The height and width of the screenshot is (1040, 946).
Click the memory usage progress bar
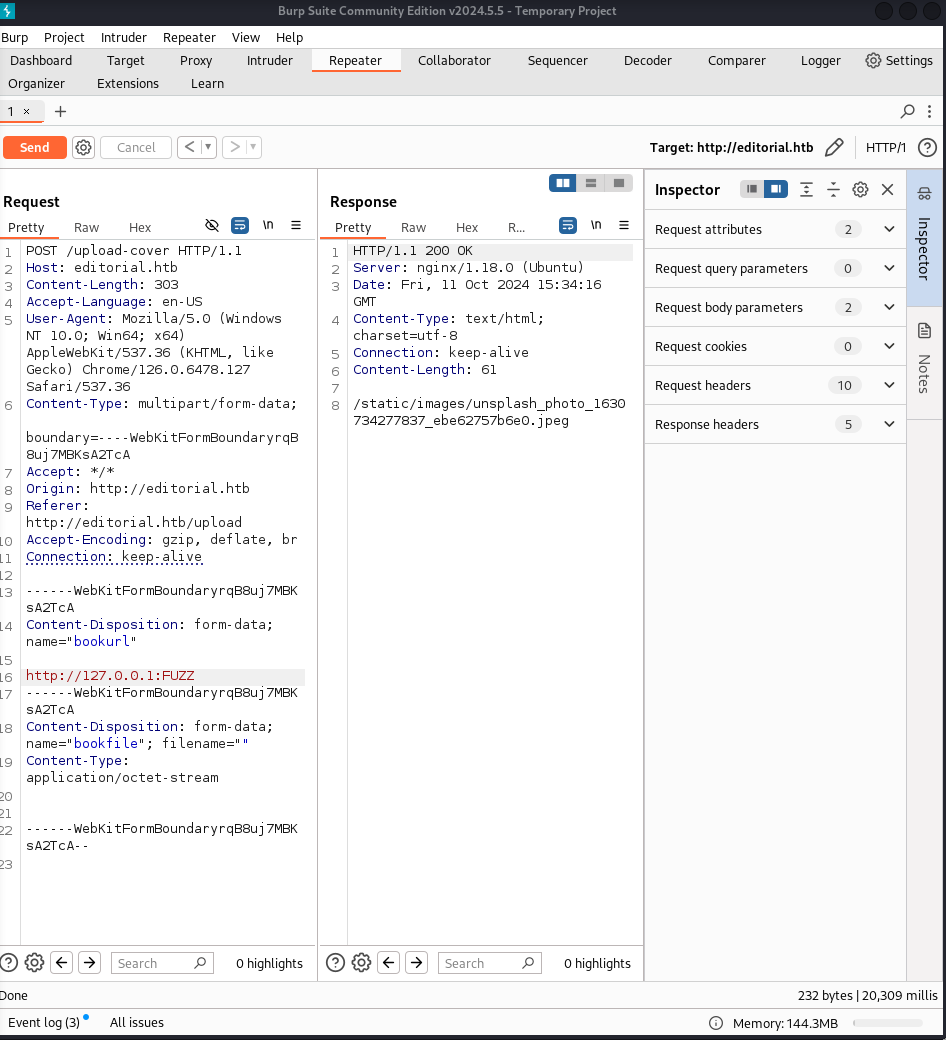click(888, 1023)
